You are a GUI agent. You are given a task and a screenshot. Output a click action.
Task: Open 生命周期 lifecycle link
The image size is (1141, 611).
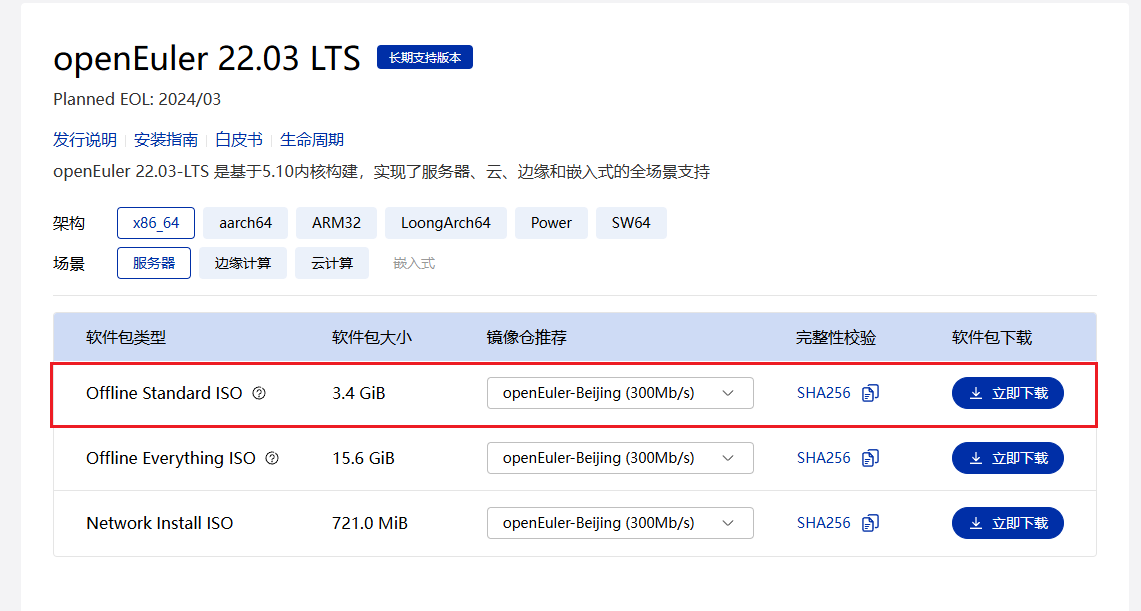311,140
